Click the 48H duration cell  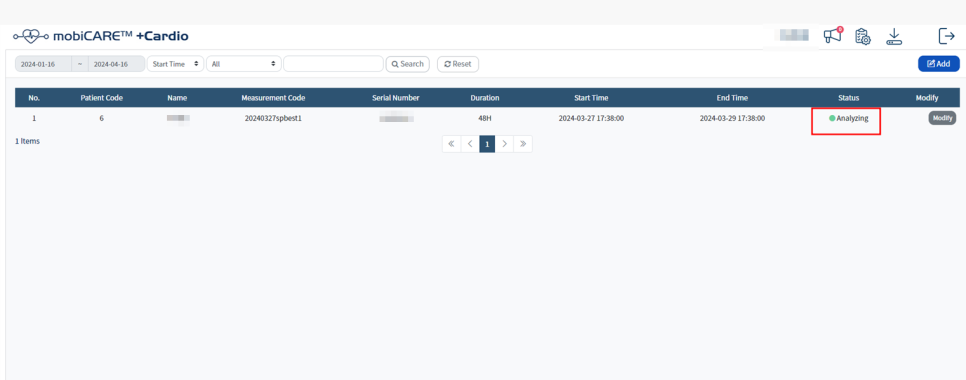click(x=485, y=118)
